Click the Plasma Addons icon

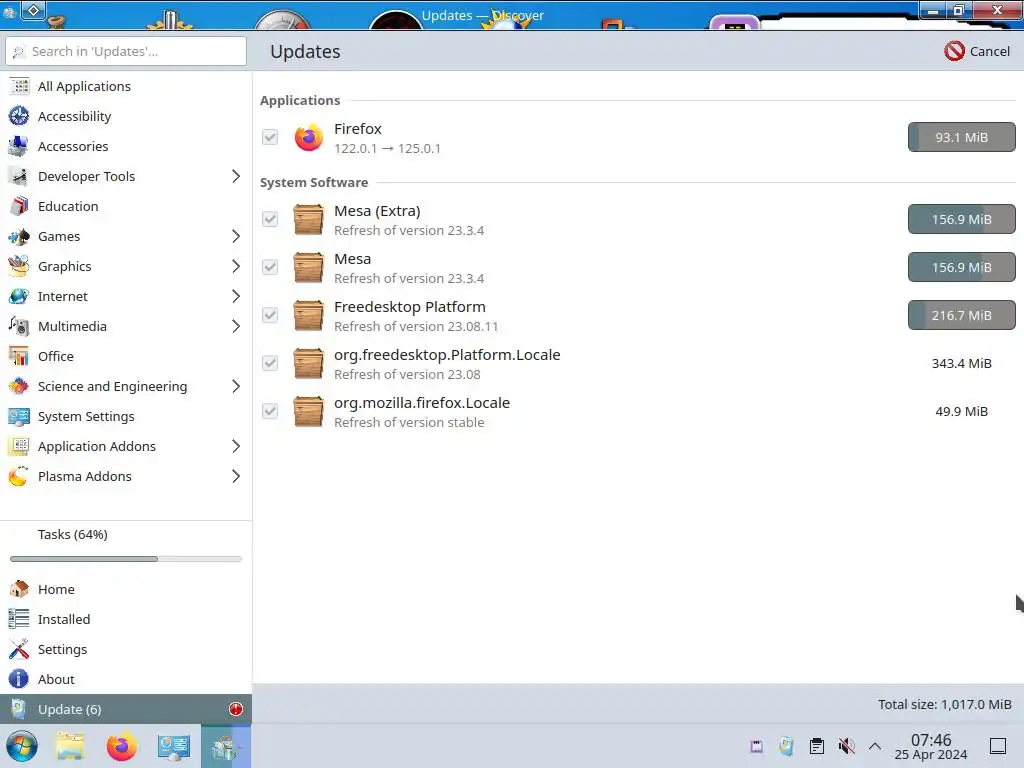click(19, 476)
